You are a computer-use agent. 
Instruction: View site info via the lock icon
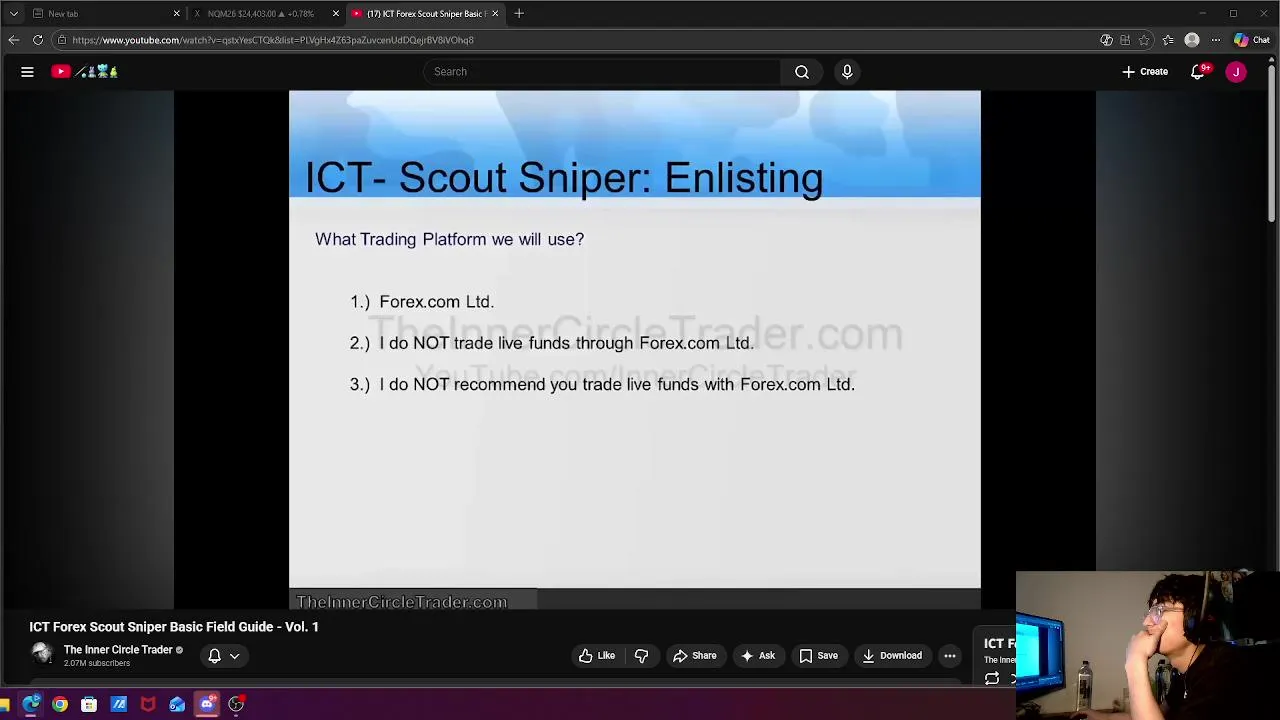(x=62, y=40)
